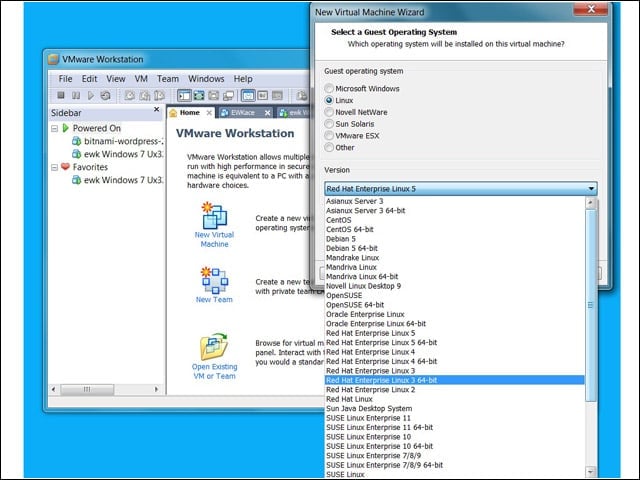The width and height of the screenshot is (640, 480).
Task: Select the Summary view toolbar icon
Action: click(x=248, y=96)
